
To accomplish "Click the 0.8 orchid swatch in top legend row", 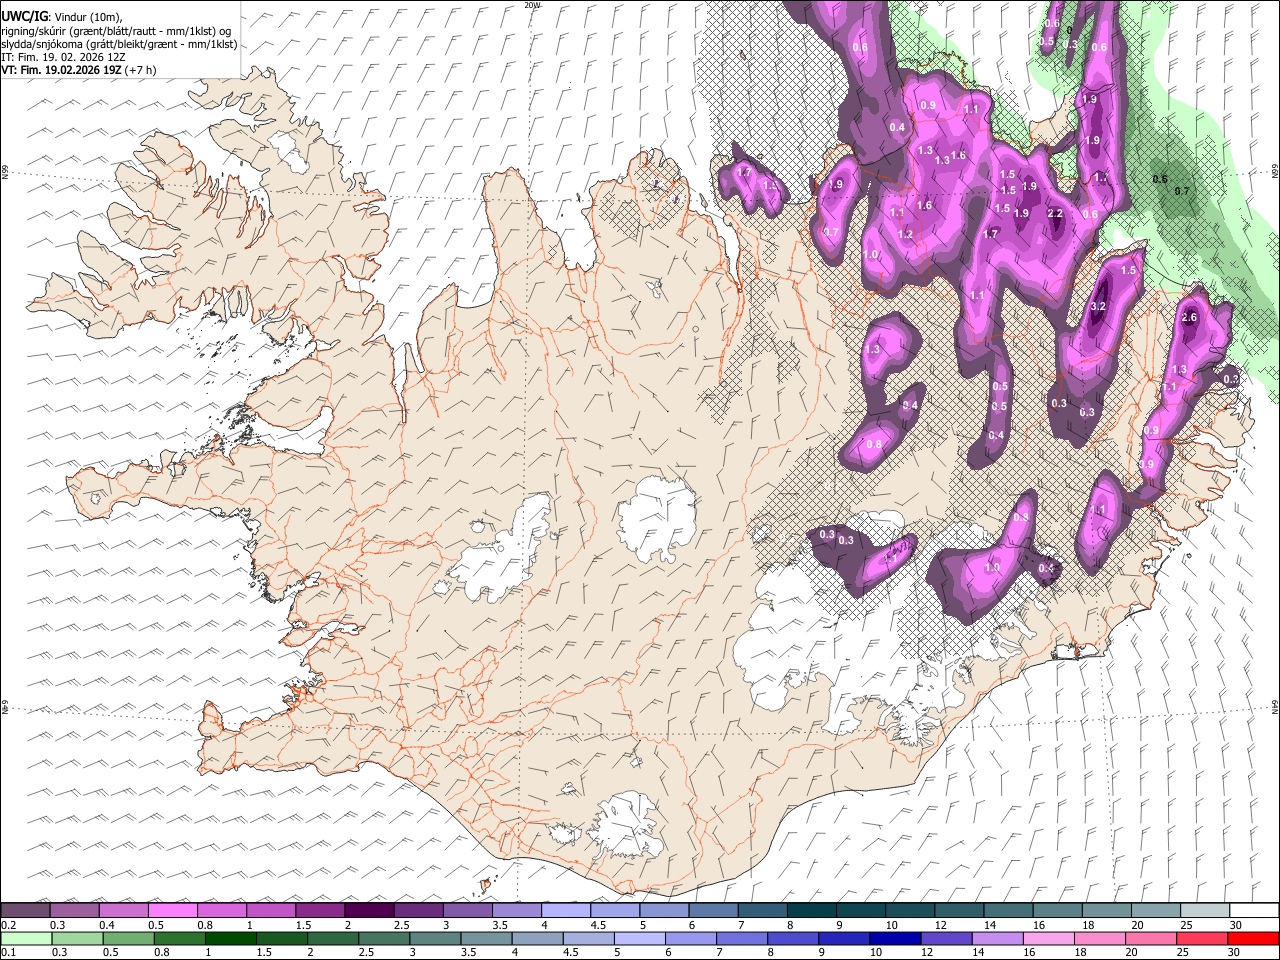I will (222, 910).
